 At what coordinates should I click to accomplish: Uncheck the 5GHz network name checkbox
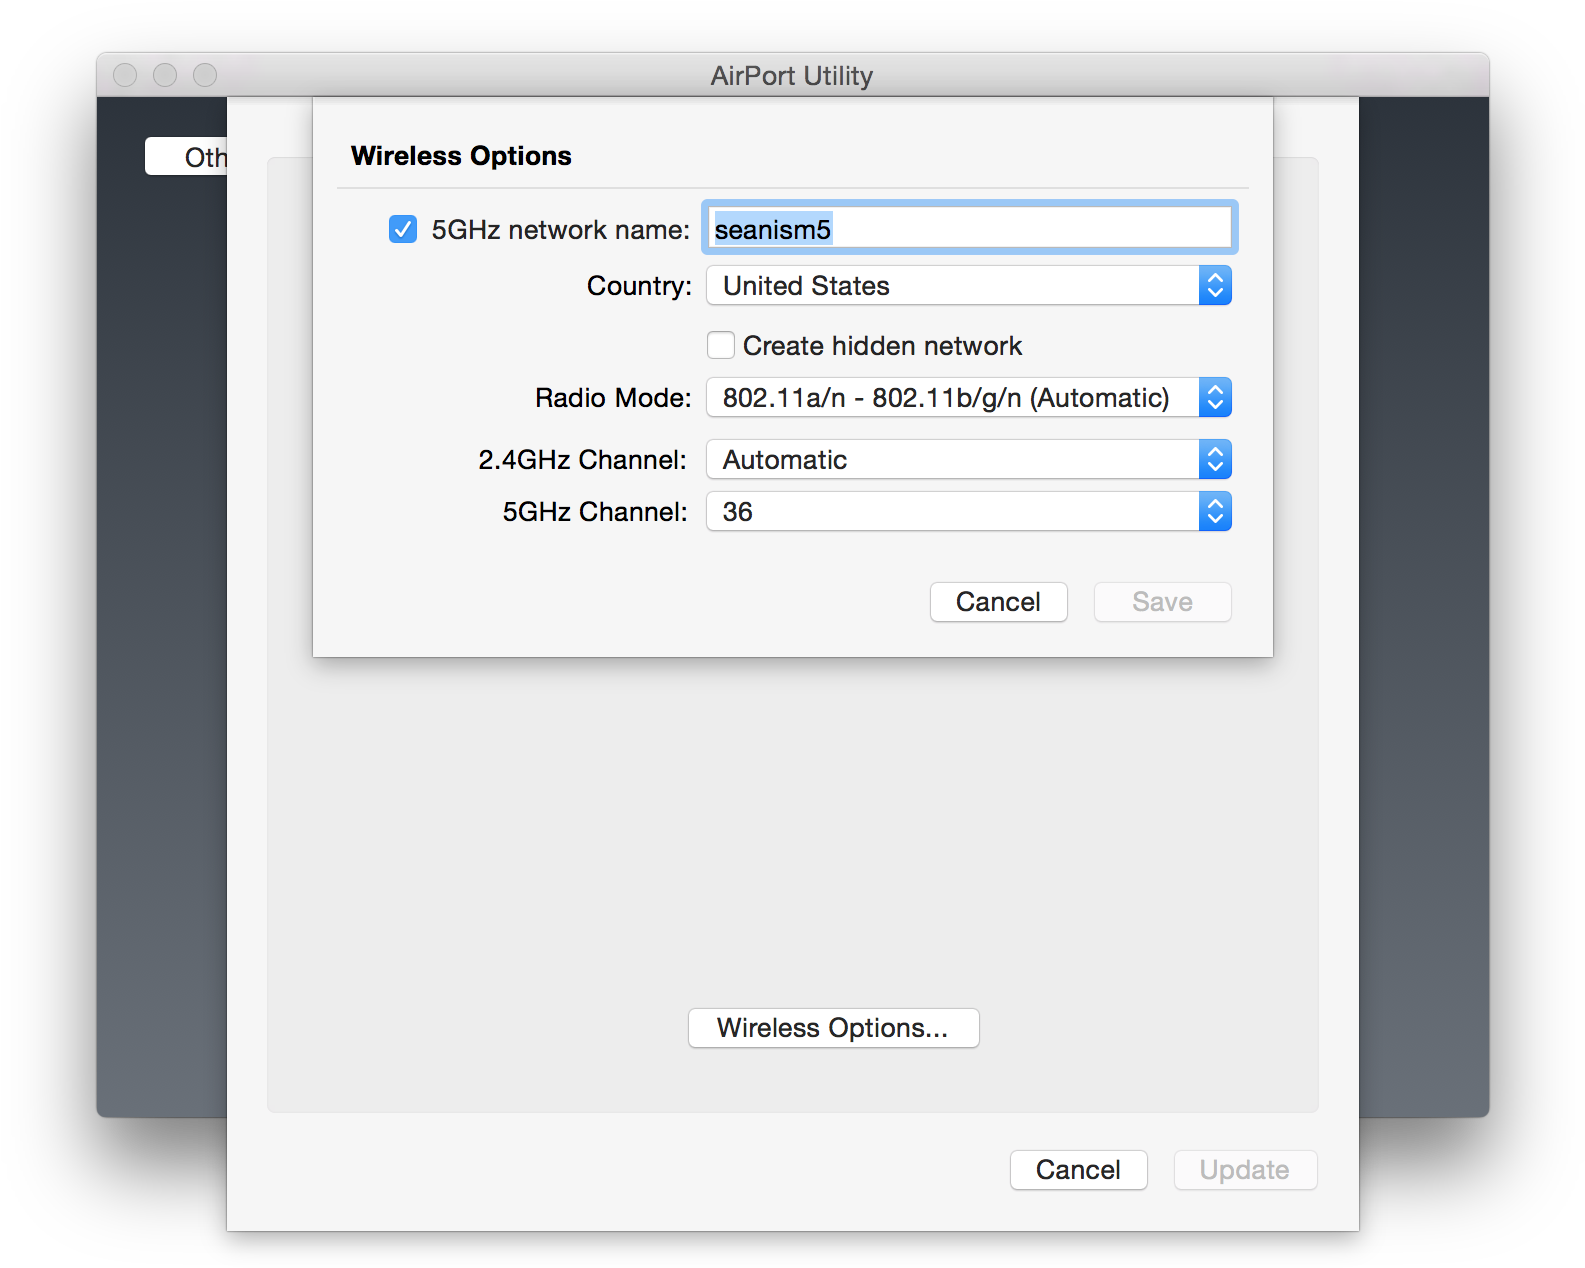coord(403,230)
